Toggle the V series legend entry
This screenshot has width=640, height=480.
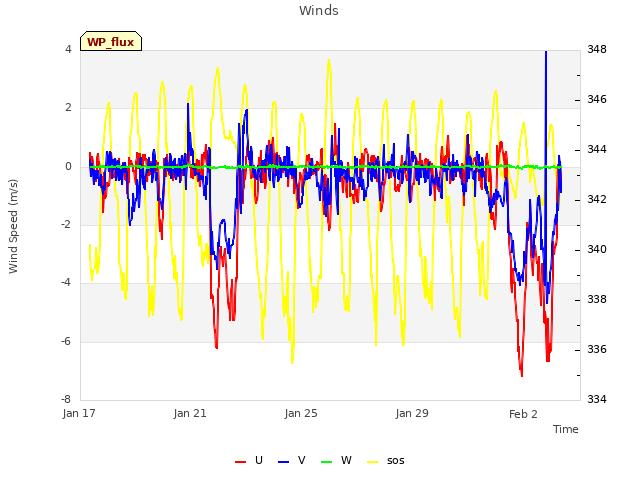291,460
